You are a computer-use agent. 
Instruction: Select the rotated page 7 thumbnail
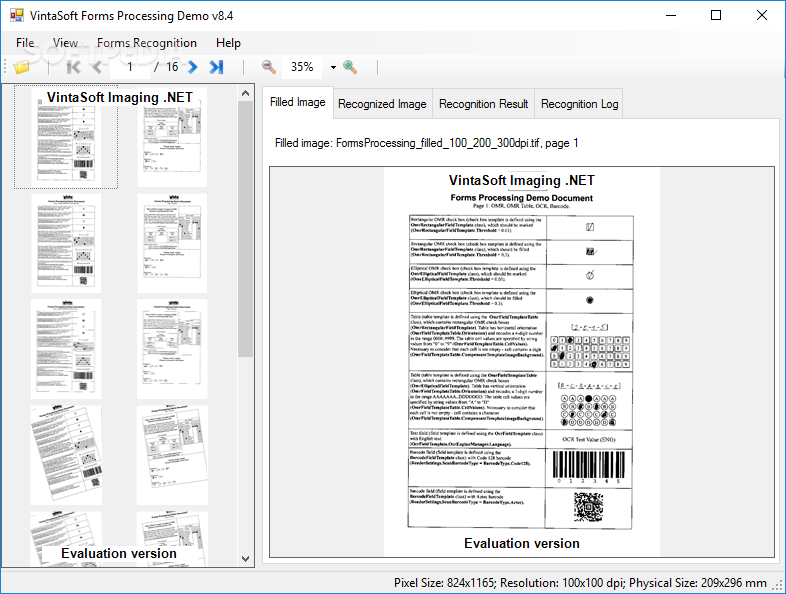point(66,455)
